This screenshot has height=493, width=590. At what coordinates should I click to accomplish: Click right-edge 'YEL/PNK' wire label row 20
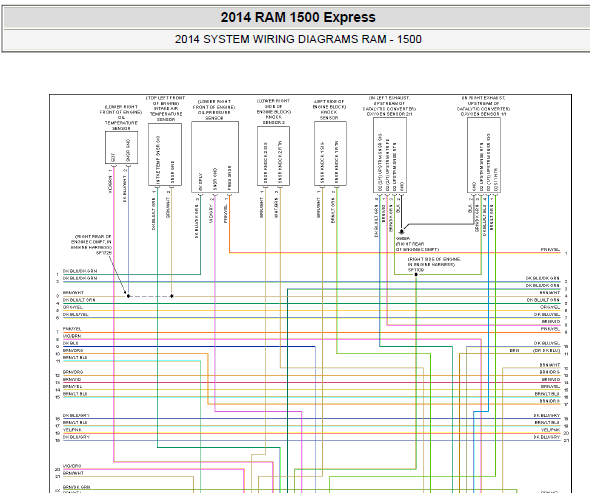[x=550, y=429]
